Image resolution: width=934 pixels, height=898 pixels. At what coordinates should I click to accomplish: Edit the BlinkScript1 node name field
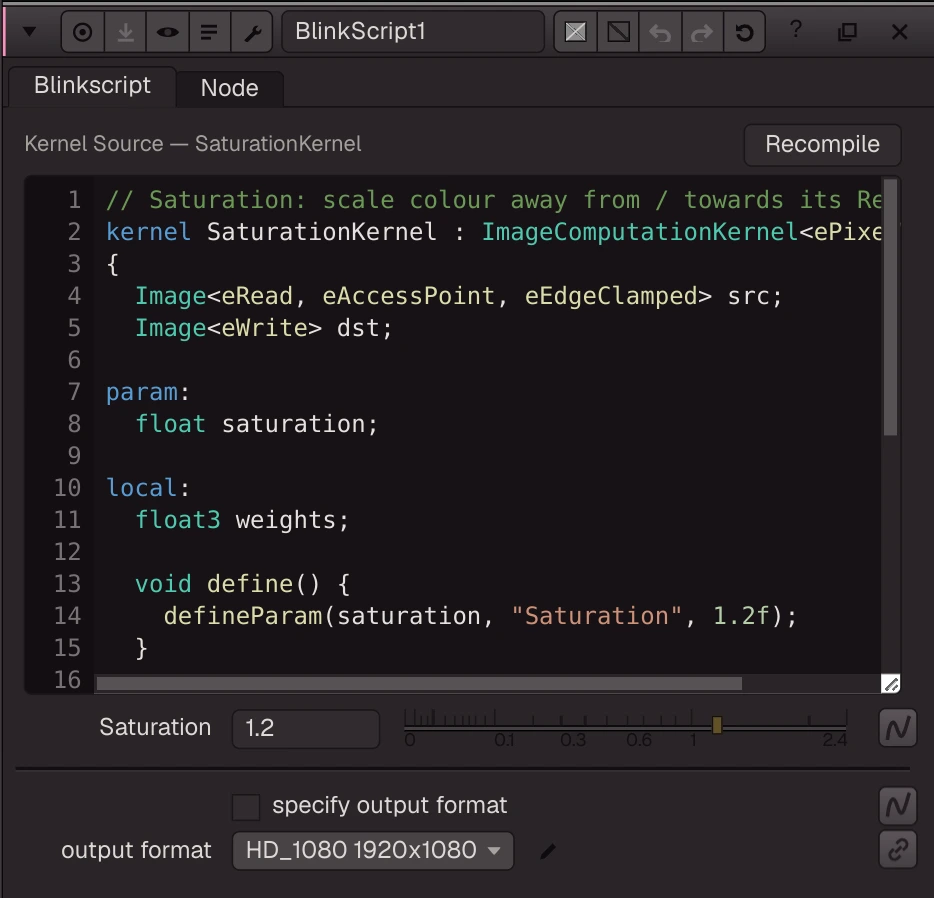tap(413, 32)
